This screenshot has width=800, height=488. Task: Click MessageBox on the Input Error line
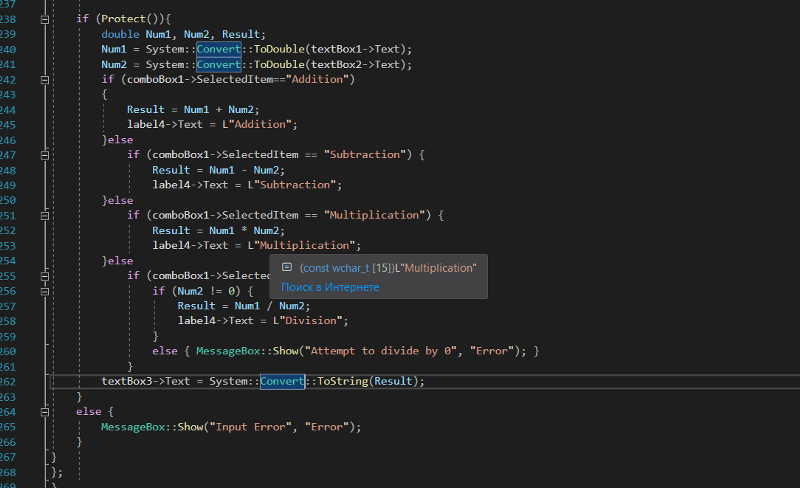click(x=133, y=427)
